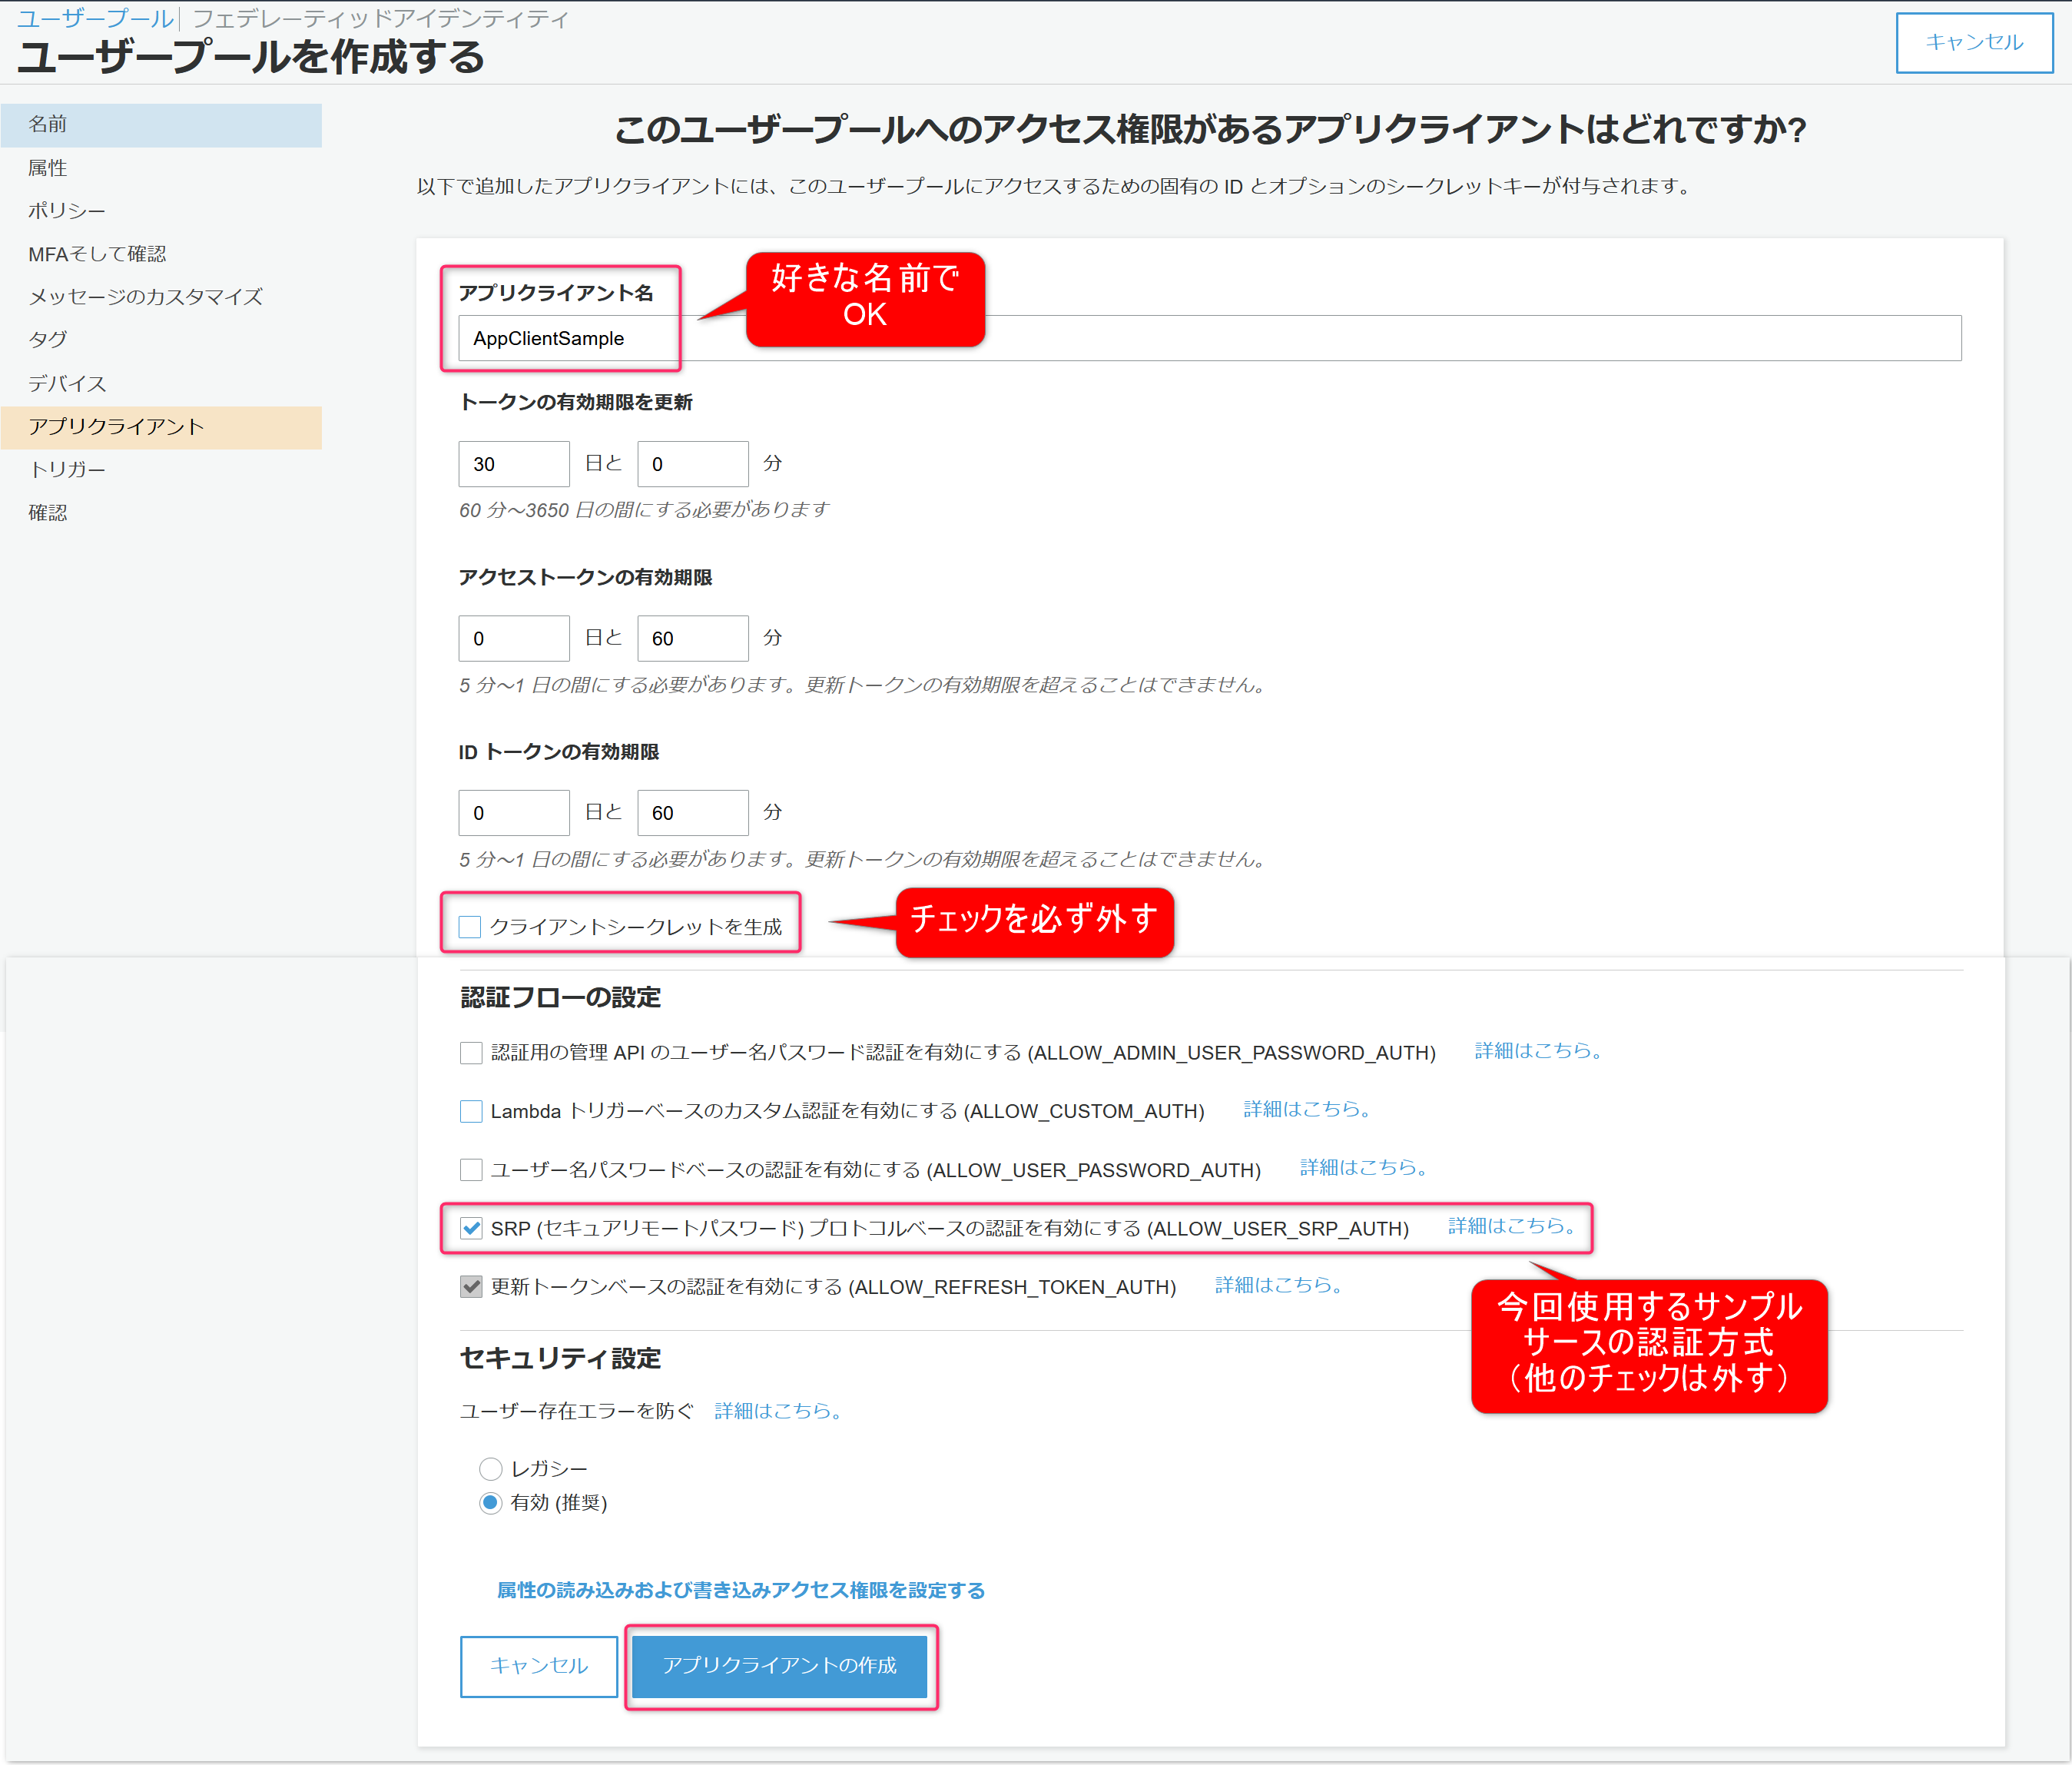Go to the ポリシー sidebar step
The height and width of the screenshot is (1765, 2072).
[x=66, y=211]
